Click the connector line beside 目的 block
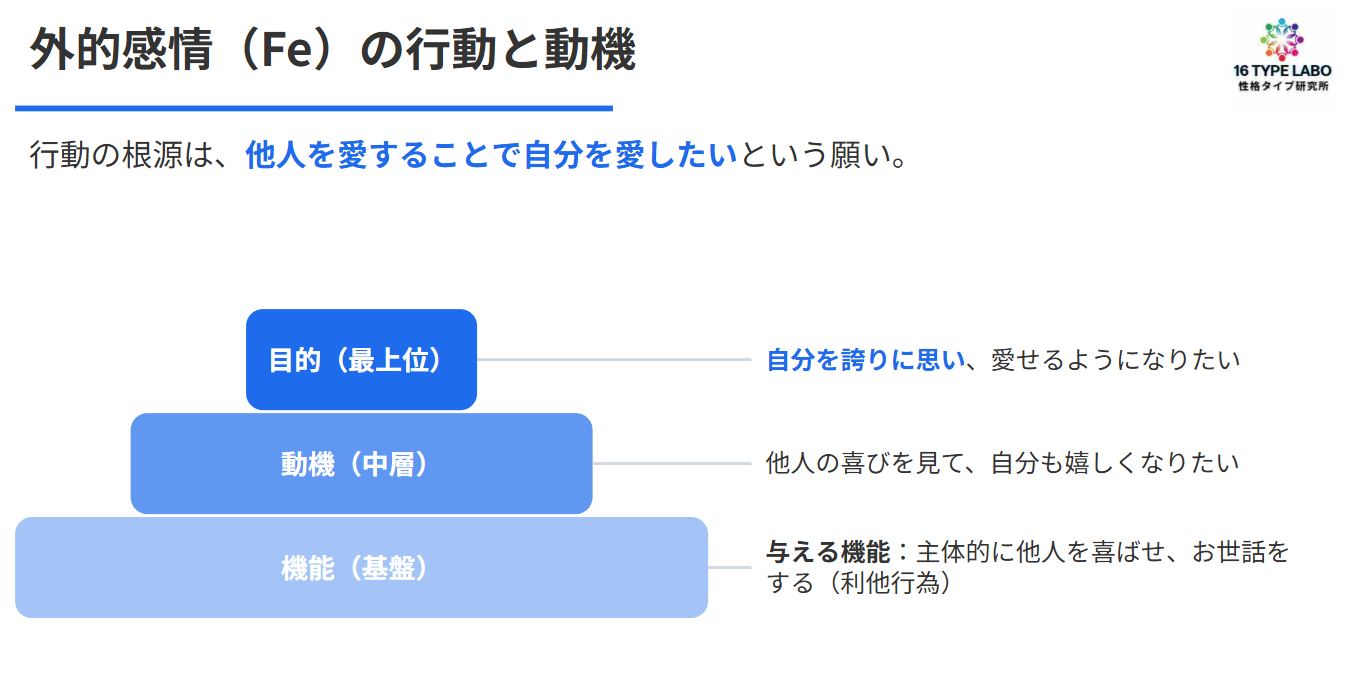1357x698 pixels. (613, 360)
